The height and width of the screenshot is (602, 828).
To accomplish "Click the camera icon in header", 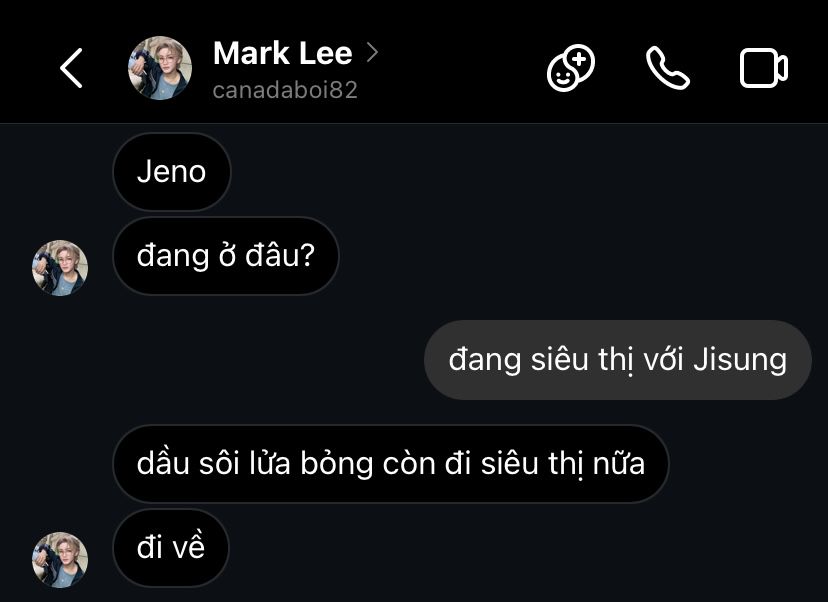I will point(764,68).
